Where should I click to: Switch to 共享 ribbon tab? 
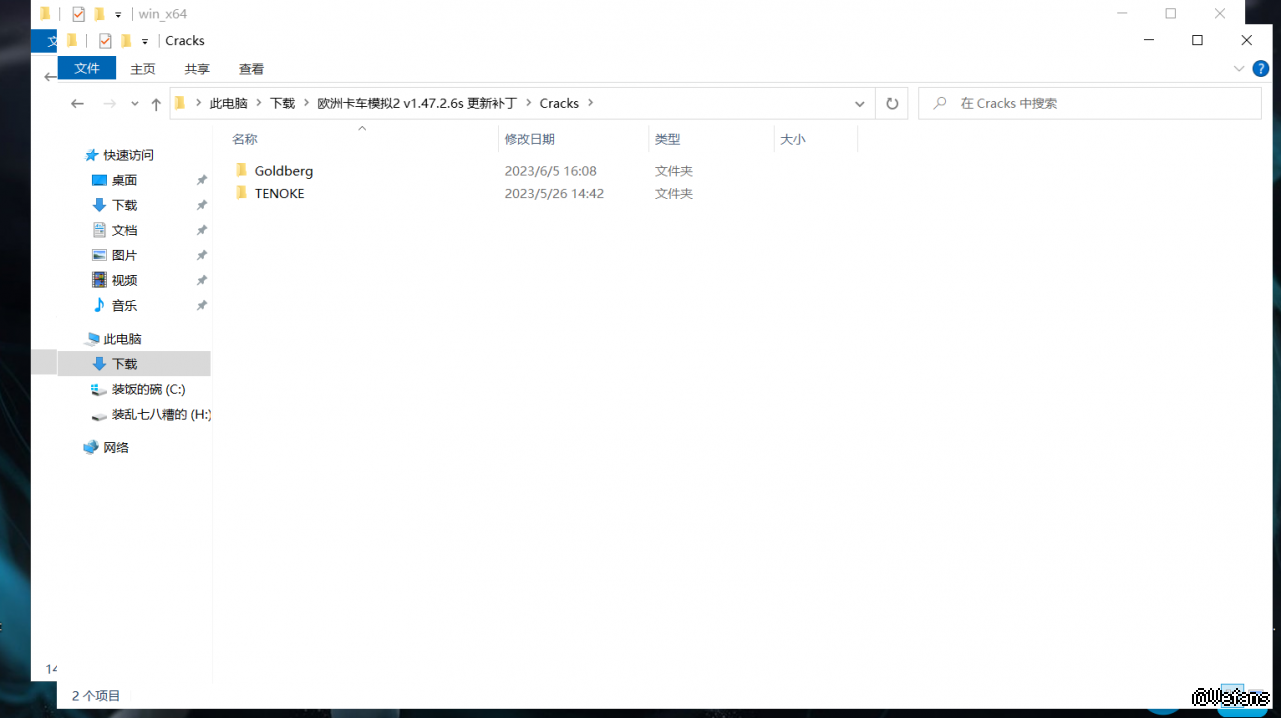(x=197, y=69)
